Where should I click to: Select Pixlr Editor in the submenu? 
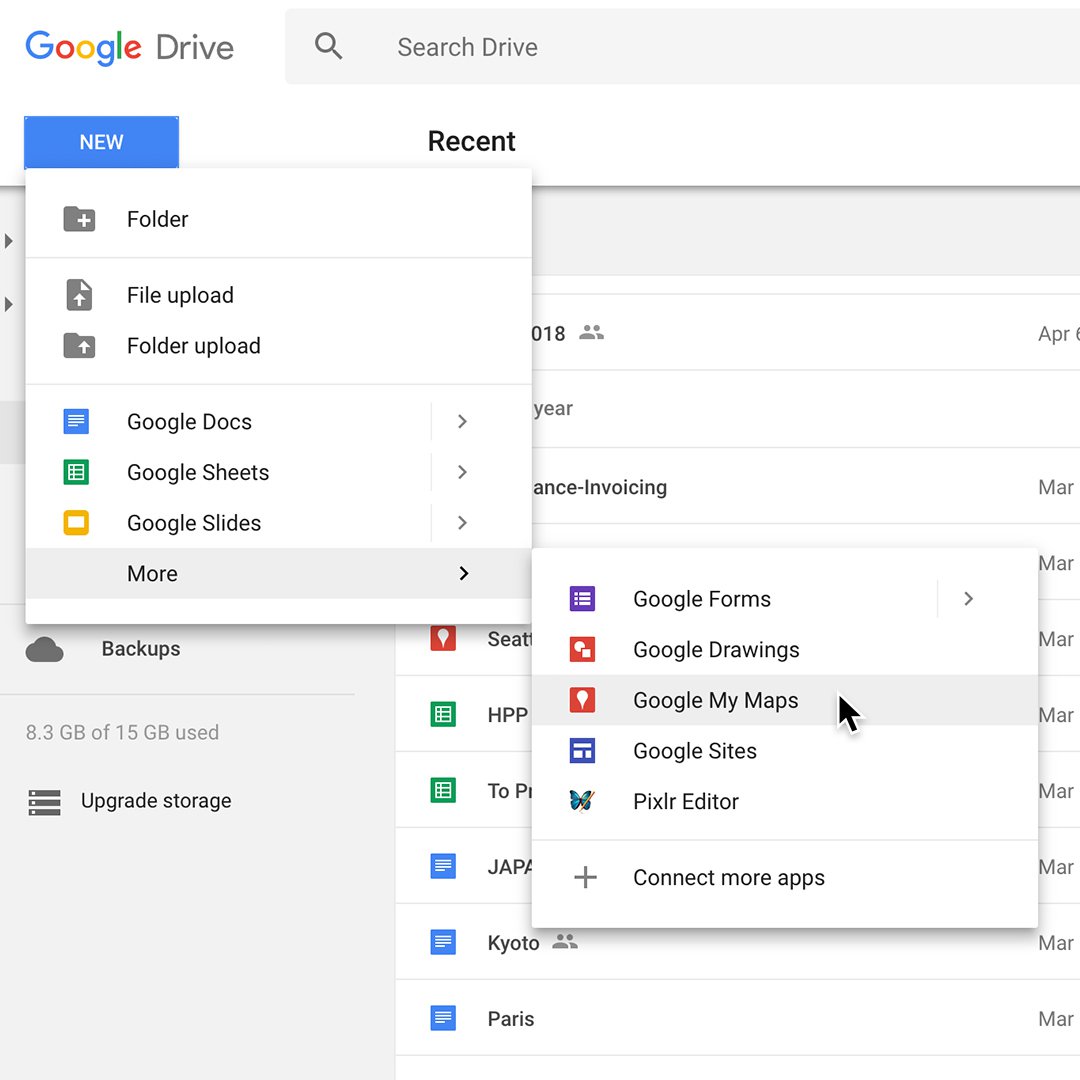tap(785, 801)
